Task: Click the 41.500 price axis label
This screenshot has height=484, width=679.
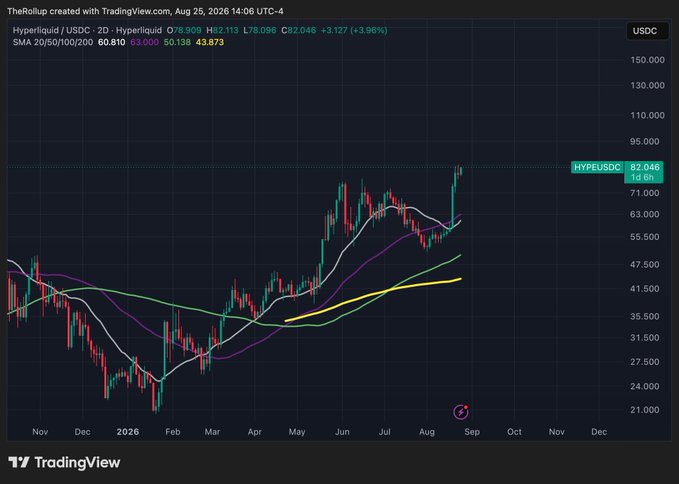Action: pos(645,288)
